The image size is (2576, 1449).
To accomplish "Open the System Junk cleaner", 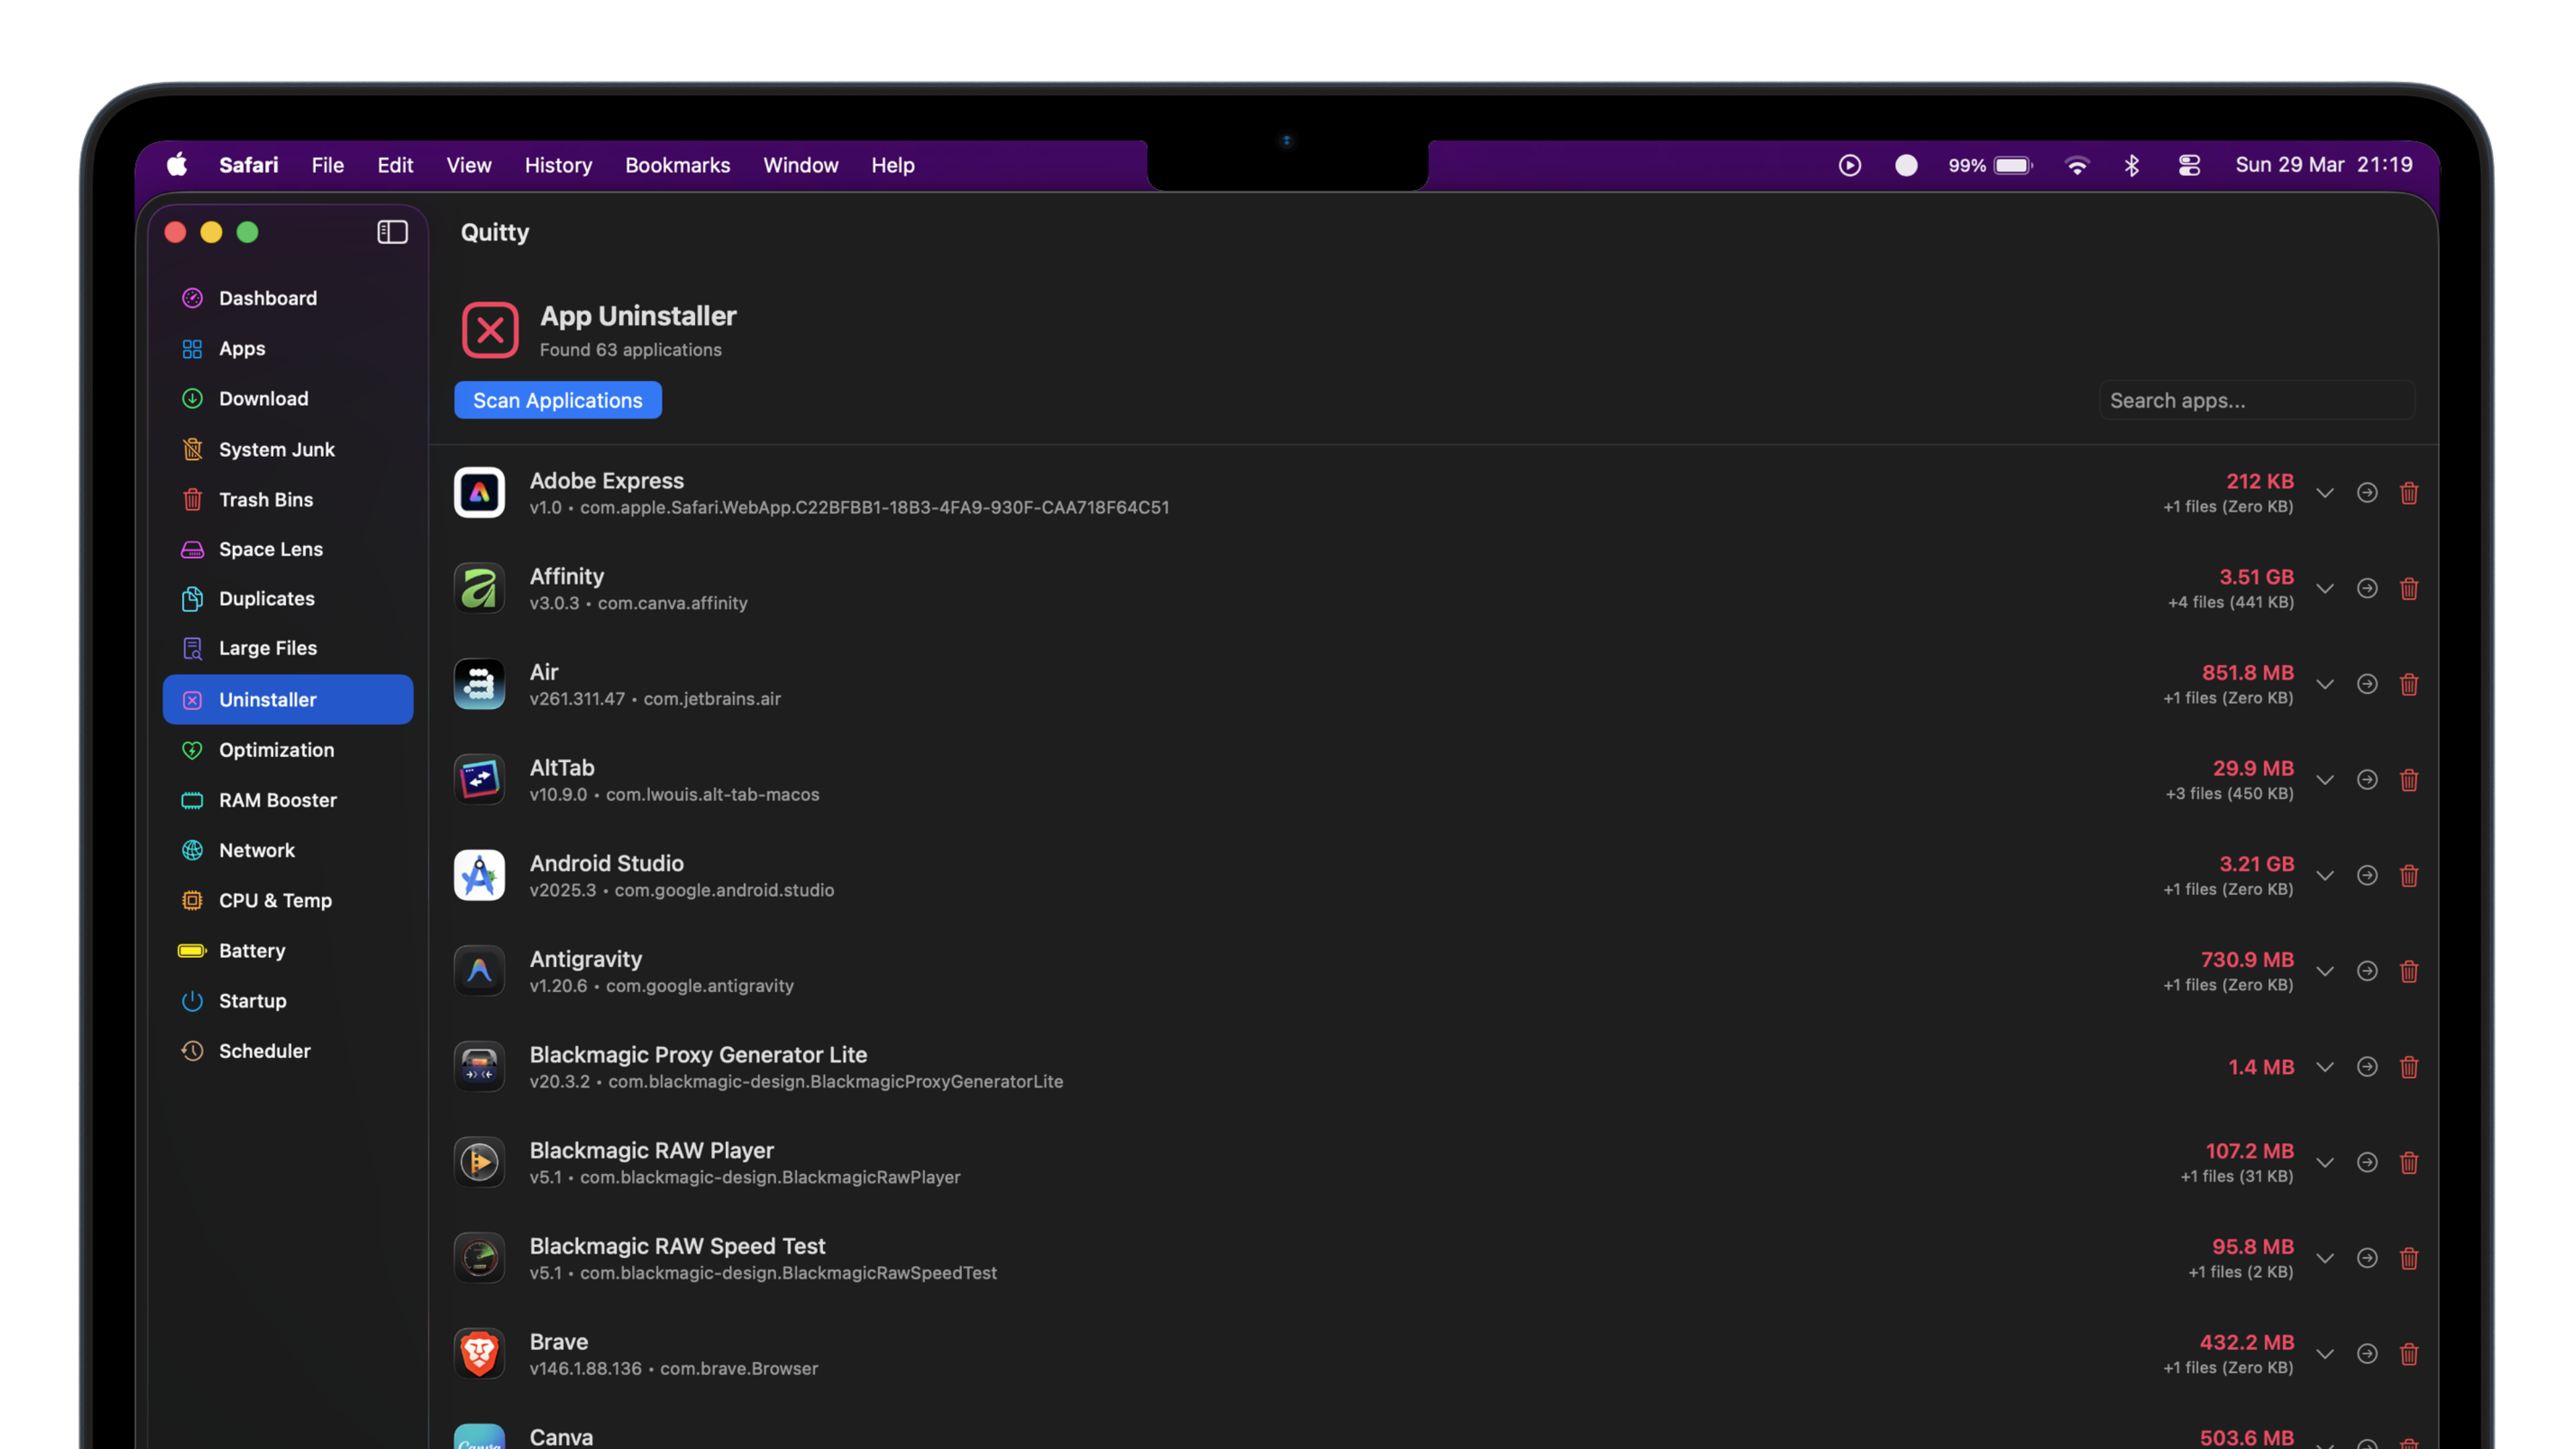I will click(x=277, y=449).
